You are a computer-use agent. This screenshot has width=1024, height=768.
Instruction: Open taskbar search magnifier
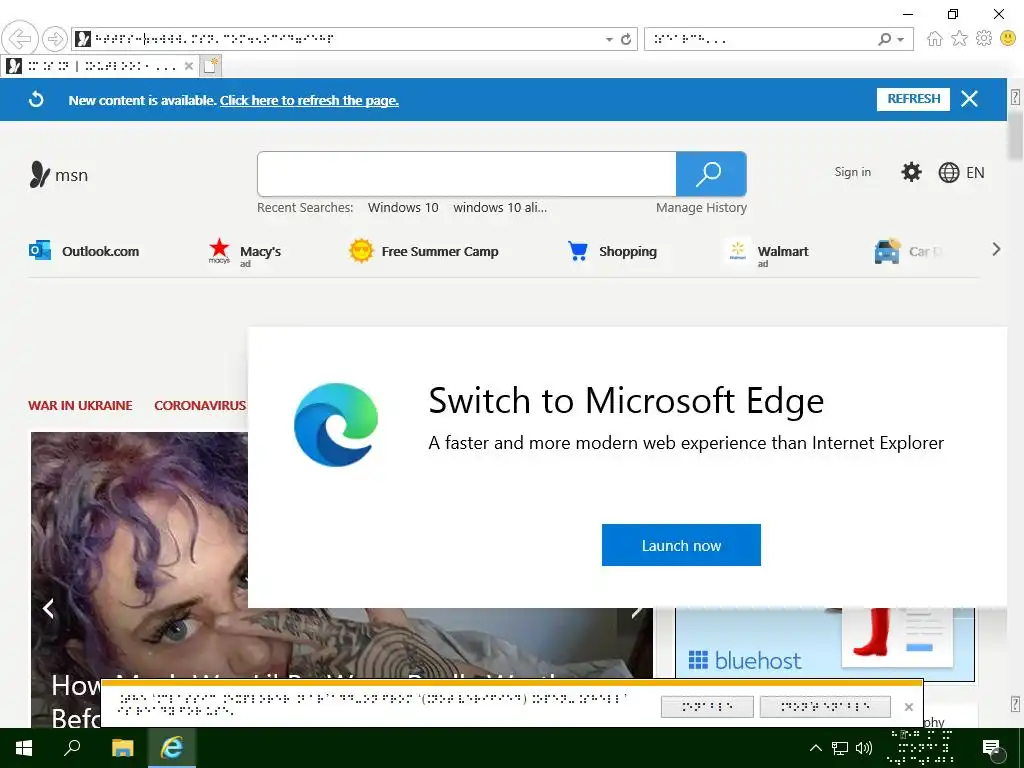tap(72, 748)
